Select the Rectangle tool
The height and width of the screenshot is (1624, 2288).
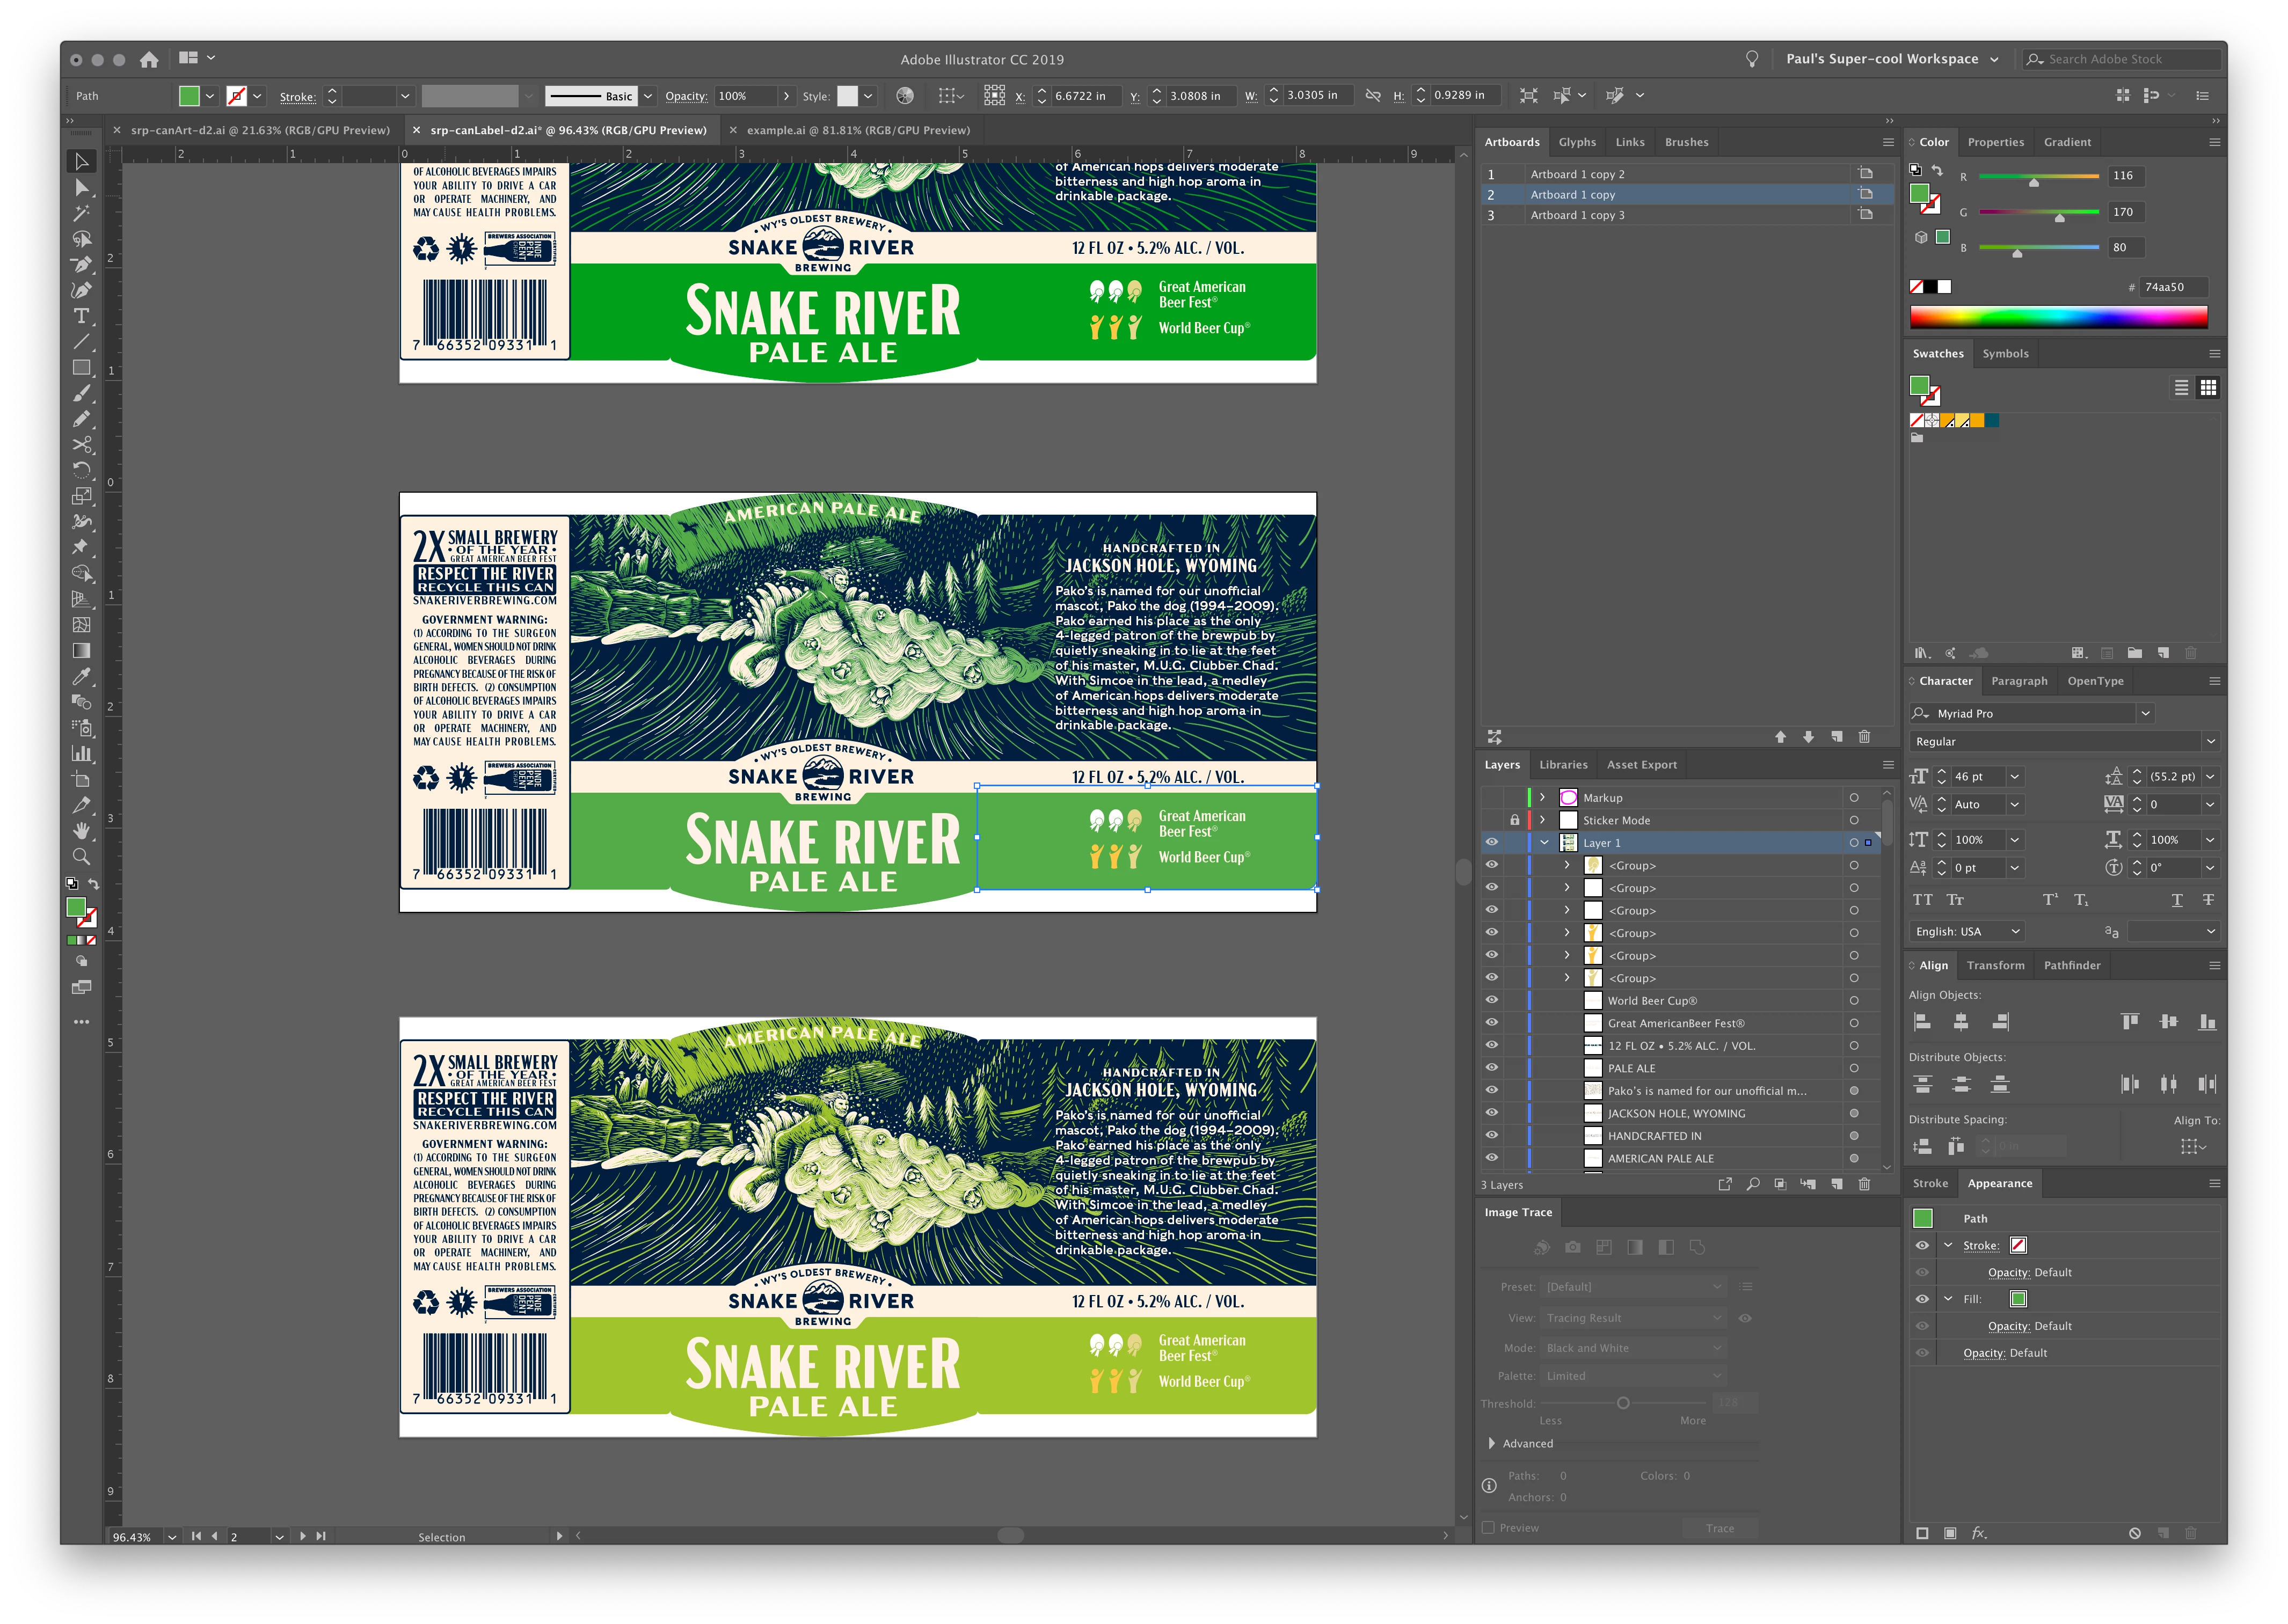coord(82,368)
